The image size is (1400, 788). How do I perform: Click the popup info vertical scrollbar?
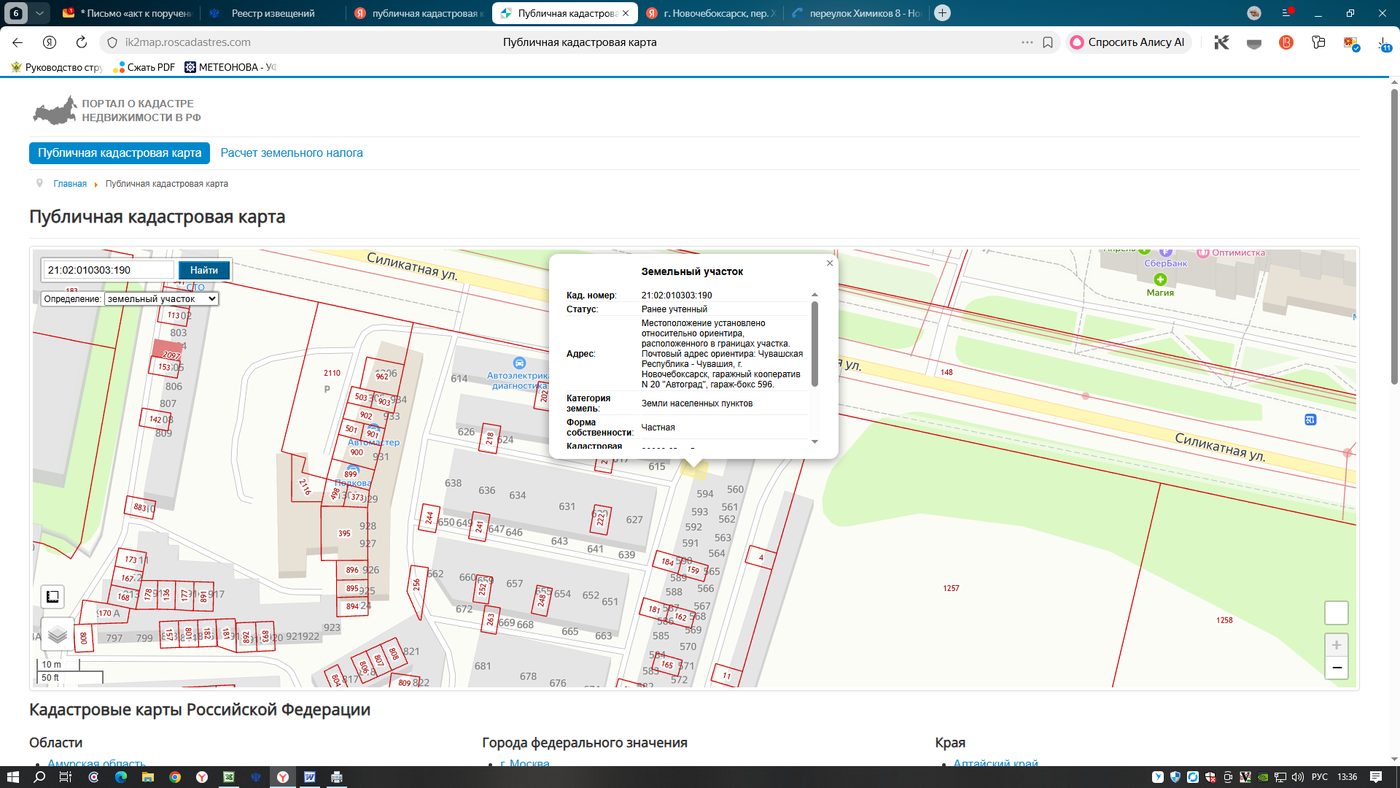point(814,345)
